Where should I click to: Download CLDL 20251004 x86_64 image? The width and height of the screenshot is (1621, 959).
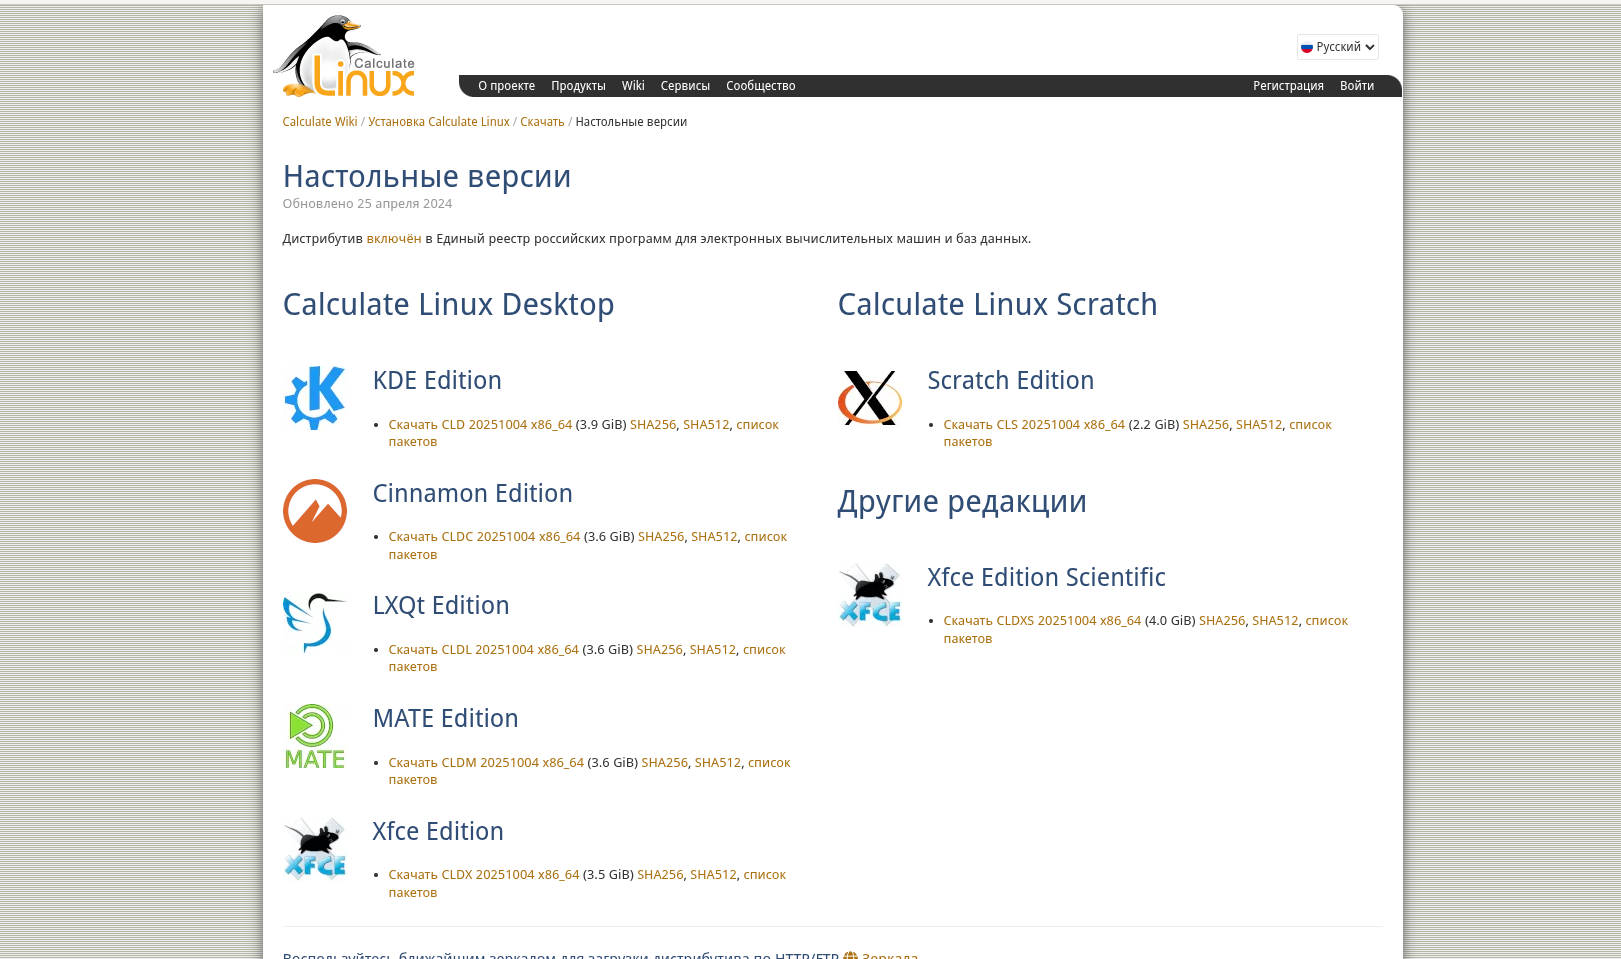483,650
